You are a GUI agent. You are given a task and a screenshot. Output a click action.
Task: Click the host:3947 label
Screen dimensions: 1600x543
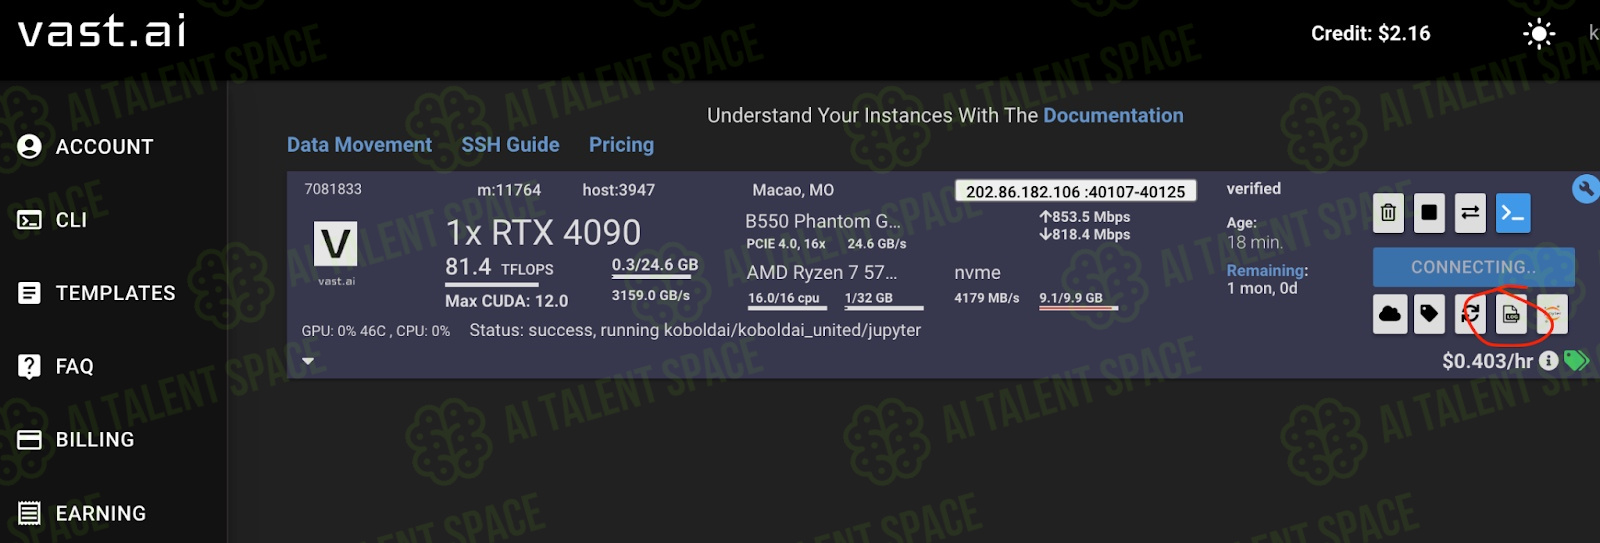(x=619, y=190)
